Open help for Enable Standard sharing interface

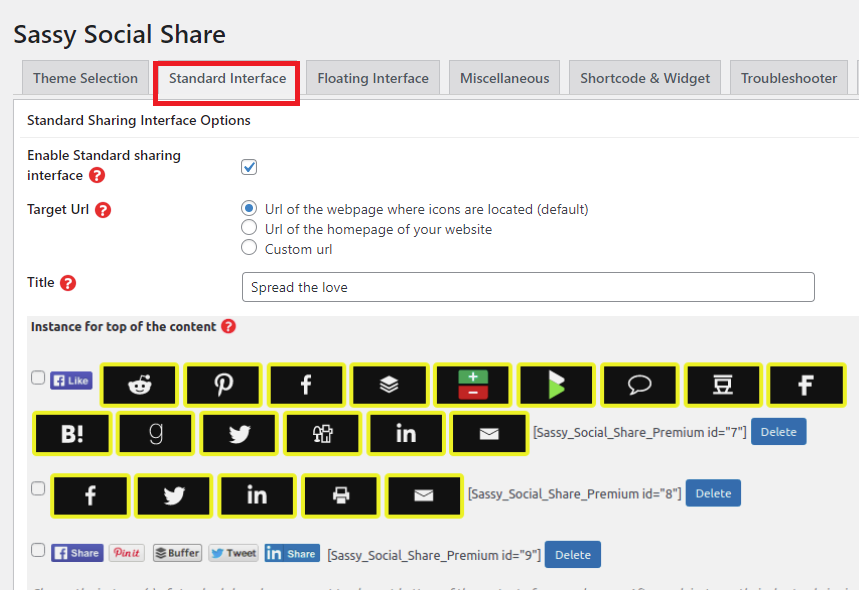[97, 175]
